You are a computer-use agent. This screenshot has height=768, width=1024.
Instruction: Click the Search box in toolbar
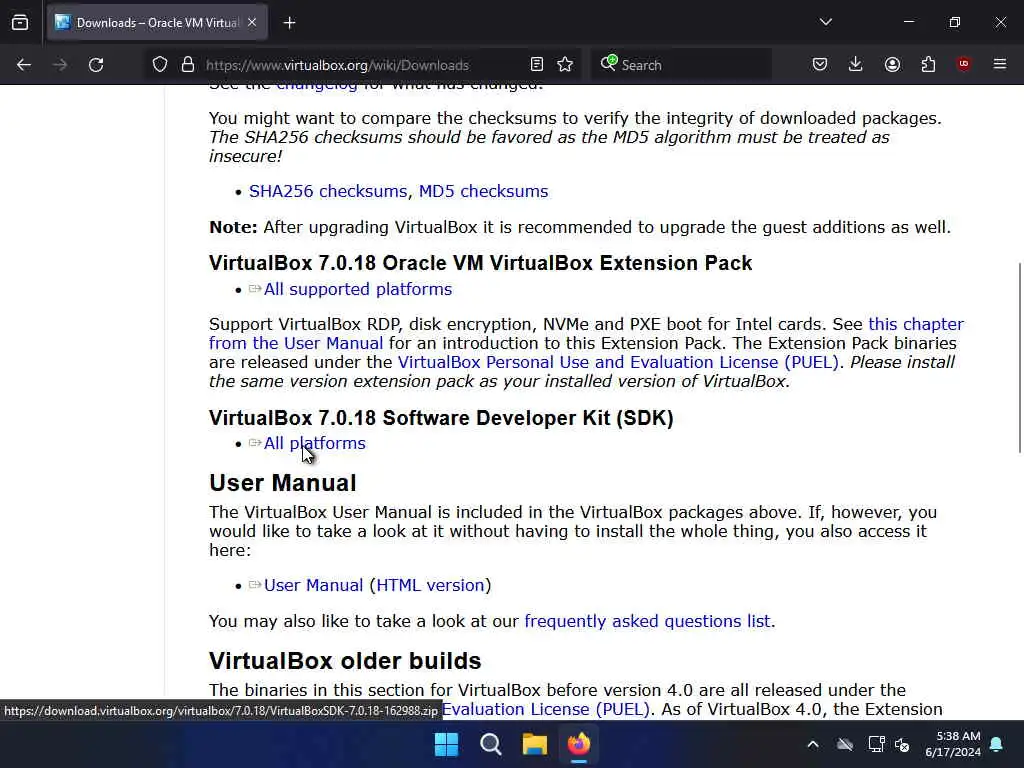click(681, 65)
